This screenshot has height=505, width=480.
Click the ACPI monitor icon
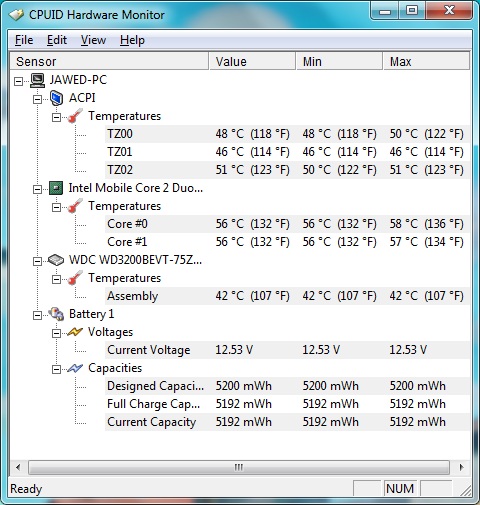[x=56, y=98]
